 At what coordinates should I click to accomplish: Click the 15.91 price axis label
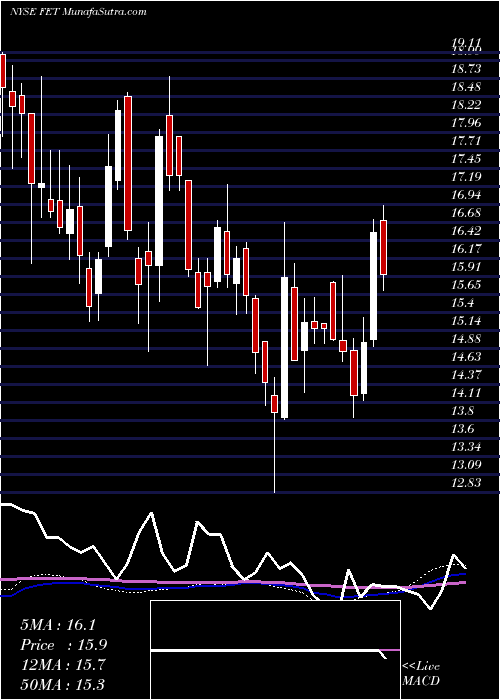tap(466, 267)
